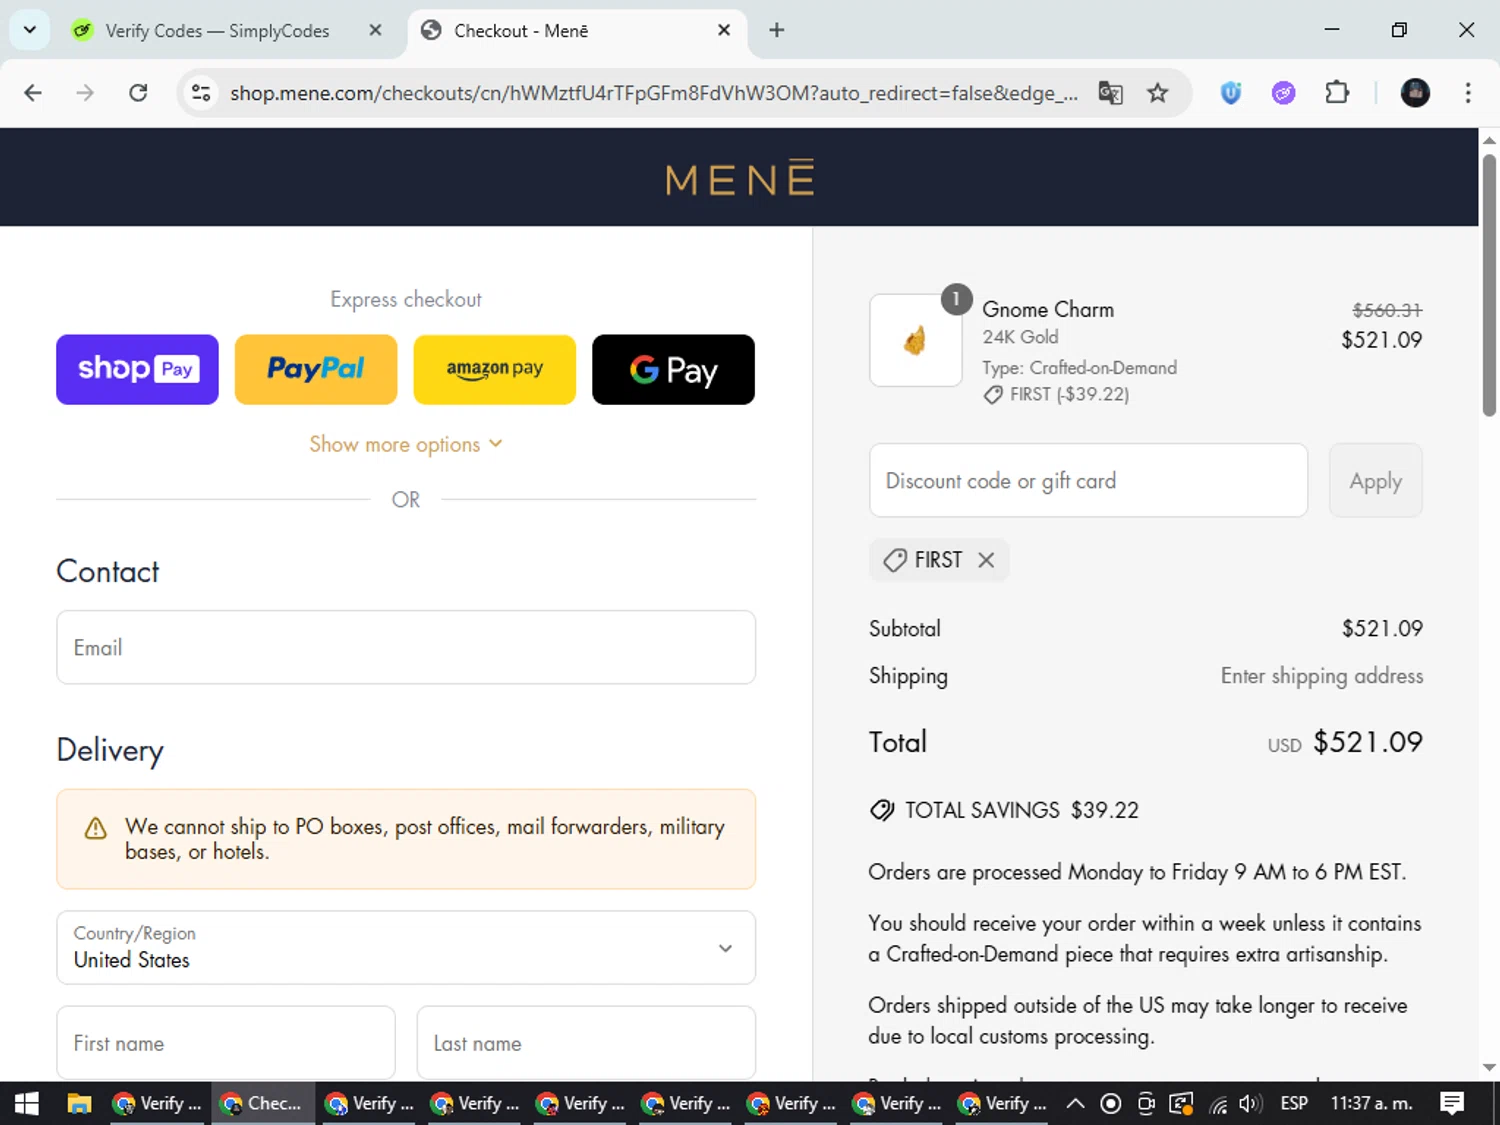The height and width of the screenshot is (1125, 1500).
Task: Open the Chrome three-dot menu
Action: [x=1467, y=93]
